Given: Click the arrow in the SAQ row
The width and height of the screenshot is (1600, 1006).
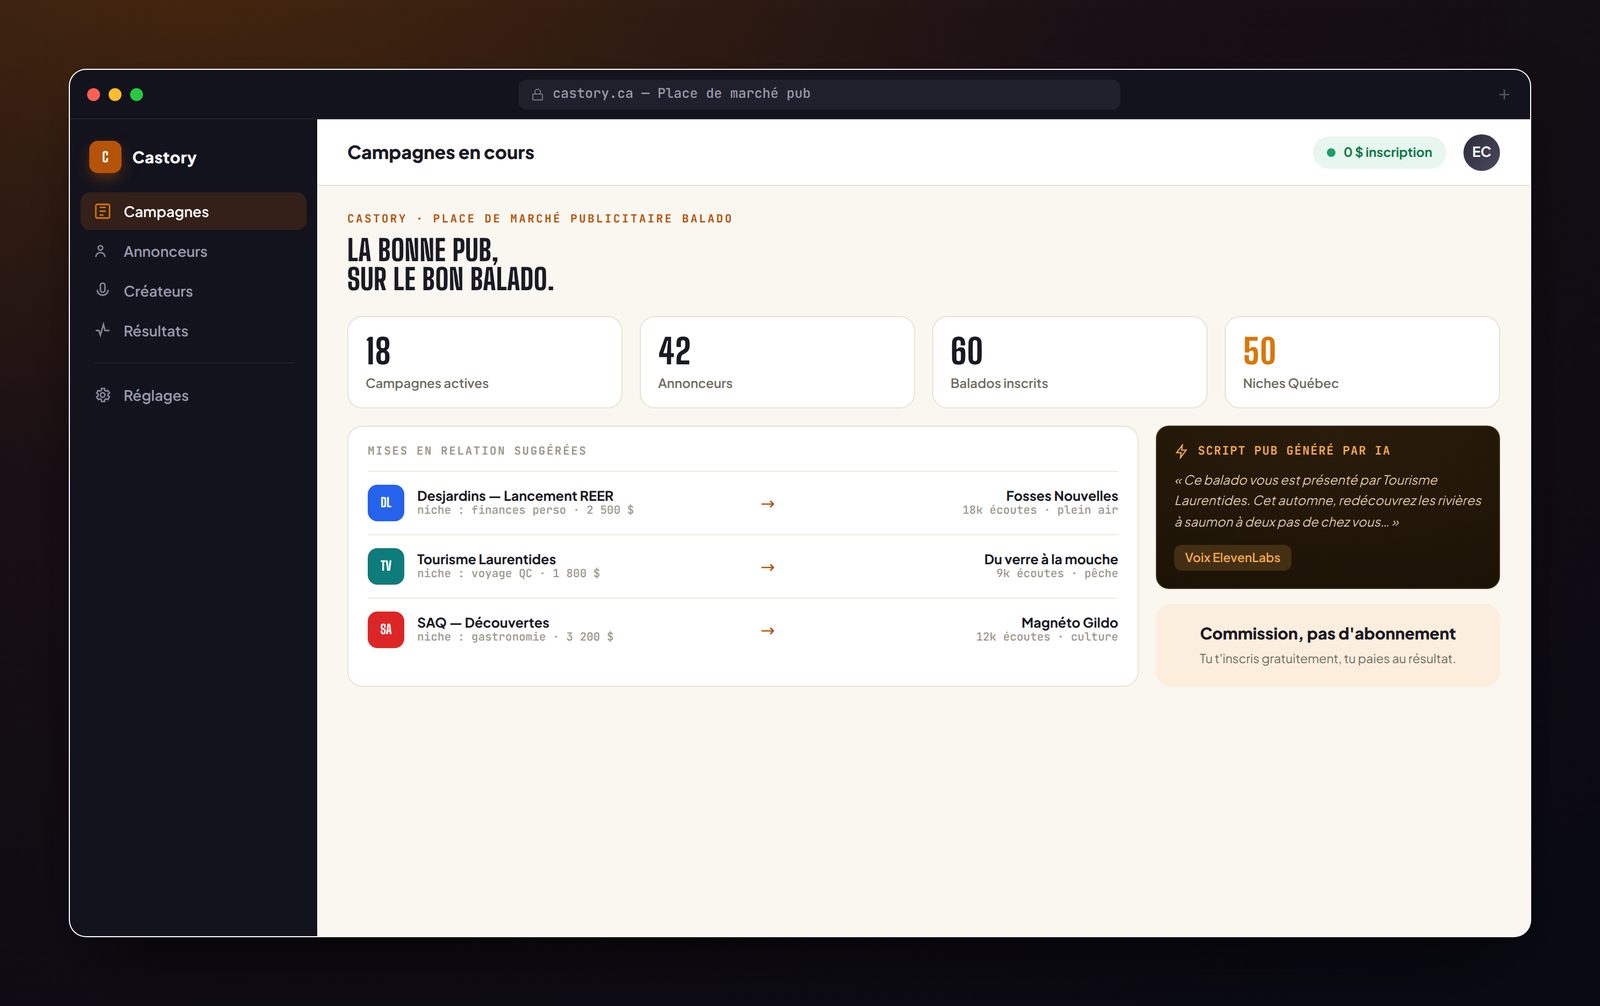Looking at the screenshot, I should click(x=767, y=631).
